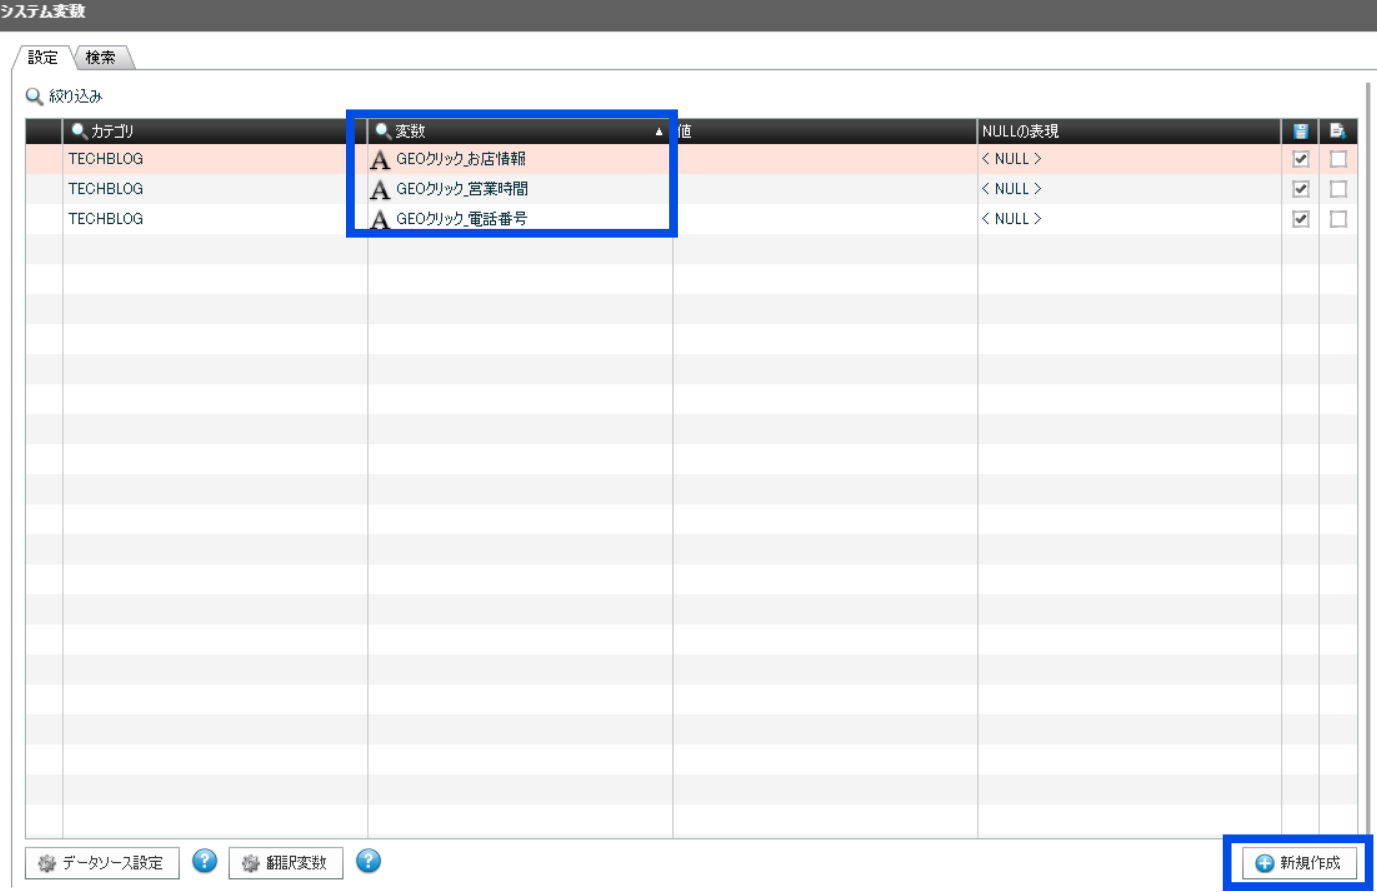The width and height of the screenshot is (1377, 892).
Task: Click the 新規作成 button
Action: pos(1298,863)
